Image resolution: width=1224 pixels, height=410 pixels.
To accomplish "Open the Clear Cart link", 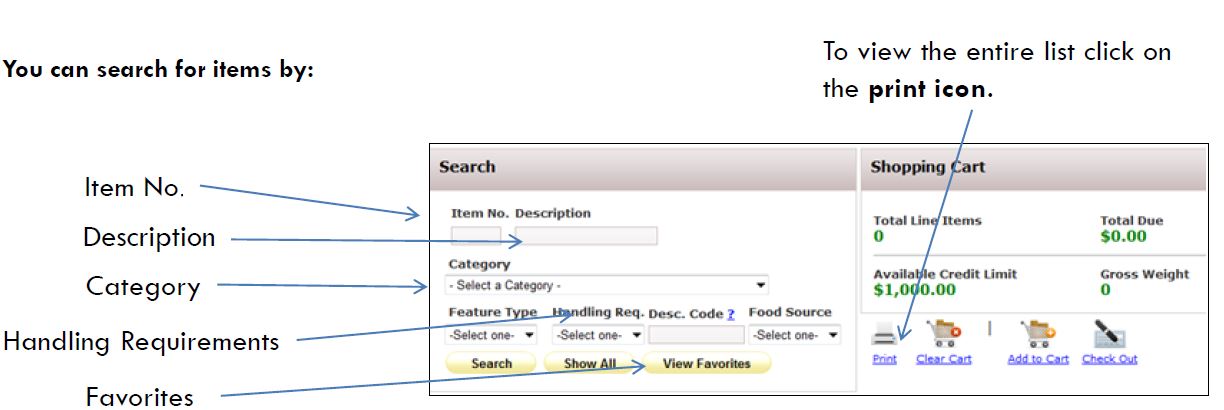I will (944, 359).
